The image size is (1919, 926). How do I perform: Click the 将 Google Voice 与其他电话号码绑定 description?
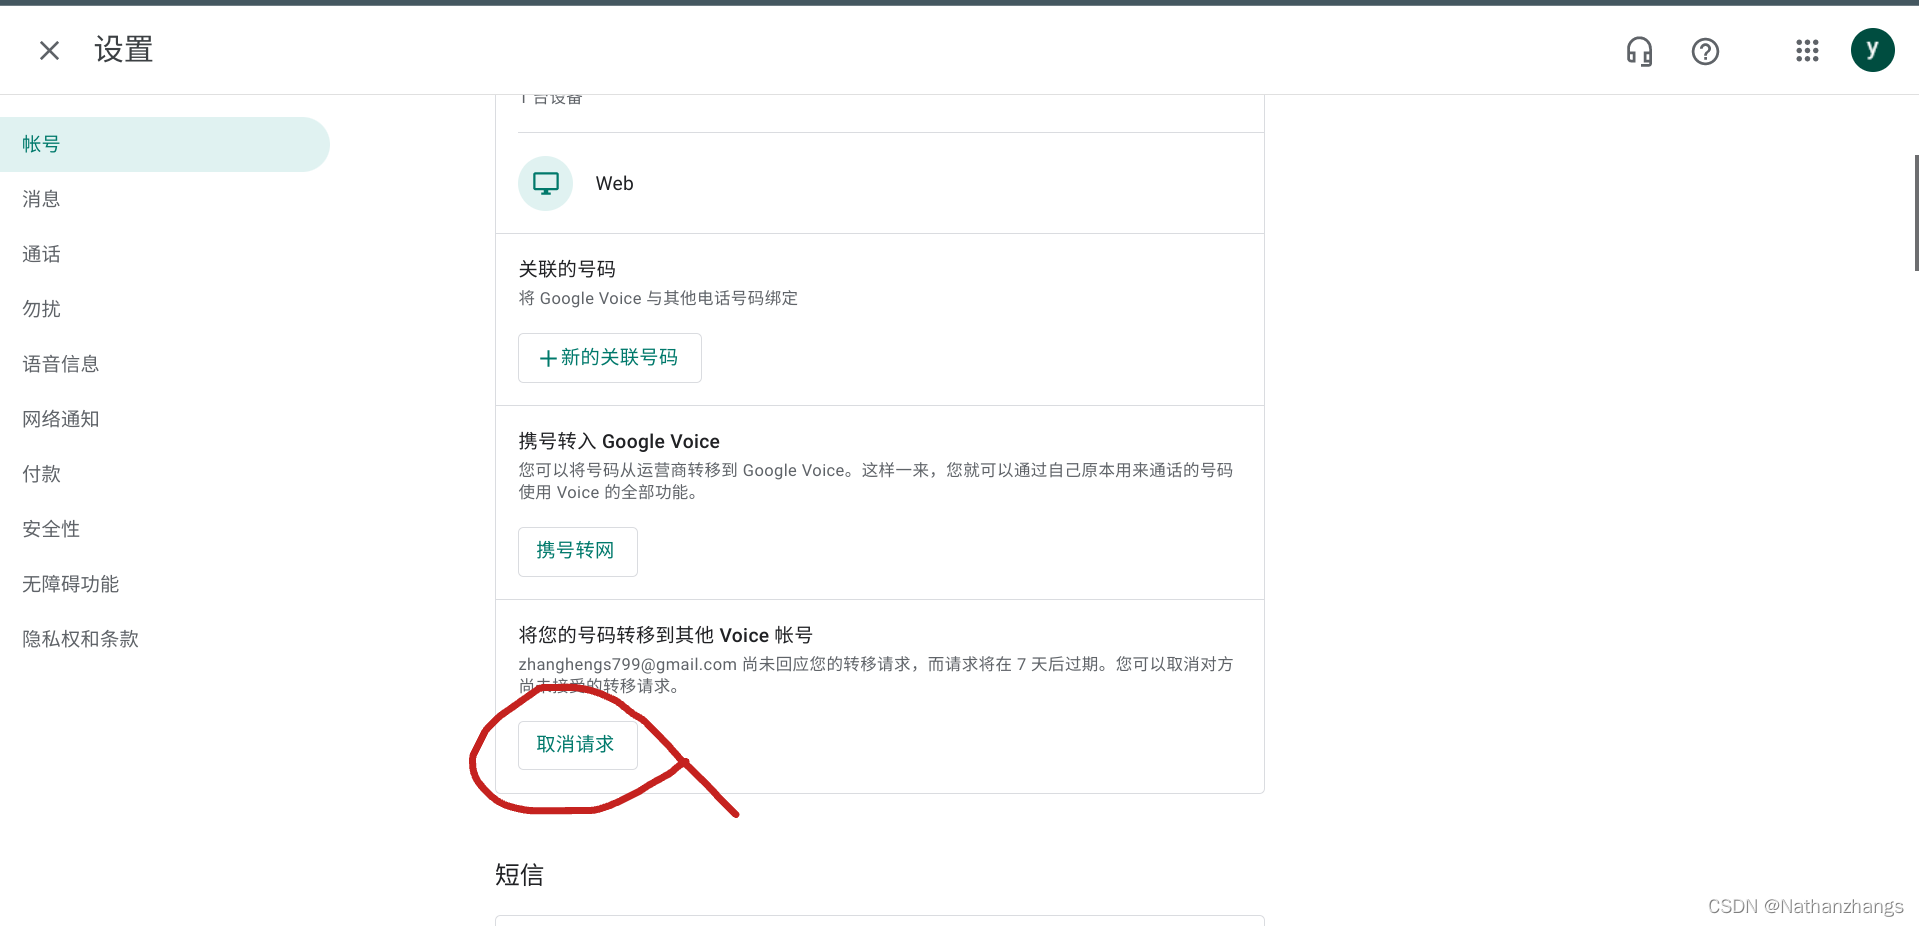tap(658, 298)
